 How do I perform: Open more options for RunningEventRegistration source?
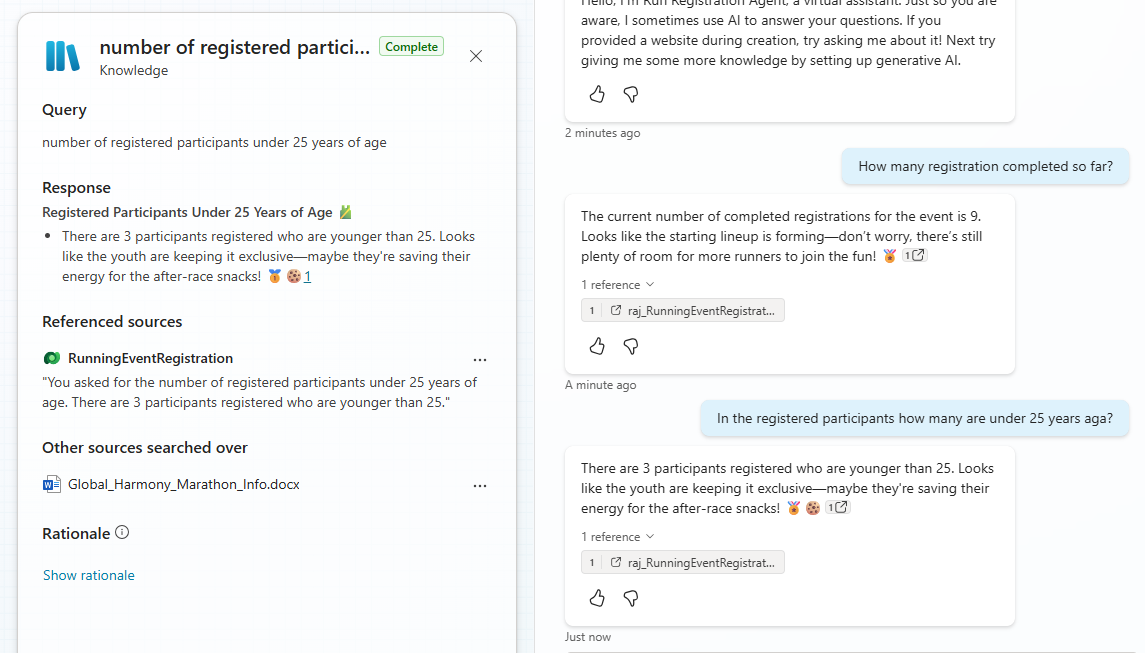480,359
